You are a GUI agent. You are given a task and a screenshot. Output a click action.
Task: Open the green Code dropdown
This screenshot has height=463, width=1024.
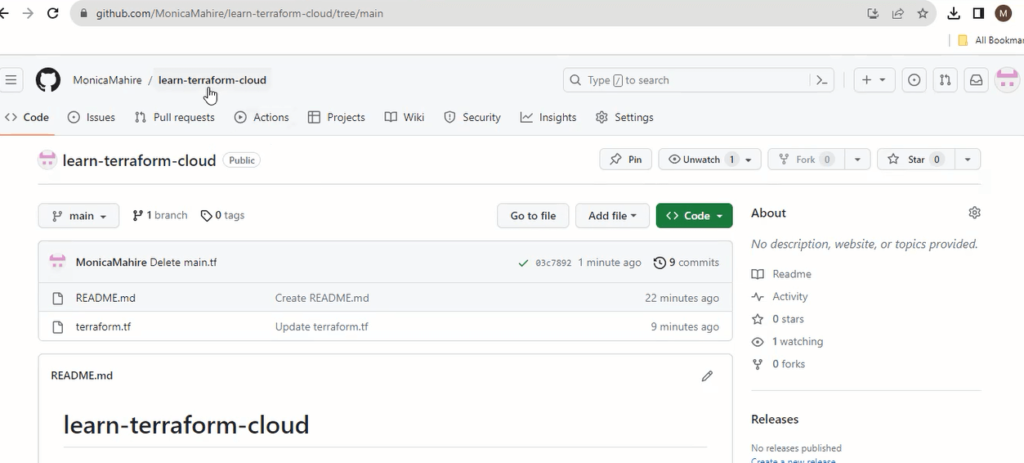coord(694,216)
